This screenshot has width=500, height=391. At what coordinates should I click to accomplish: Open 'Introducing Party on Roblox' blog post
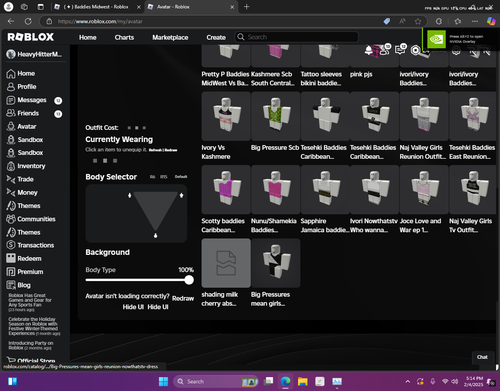click(31, 345)
